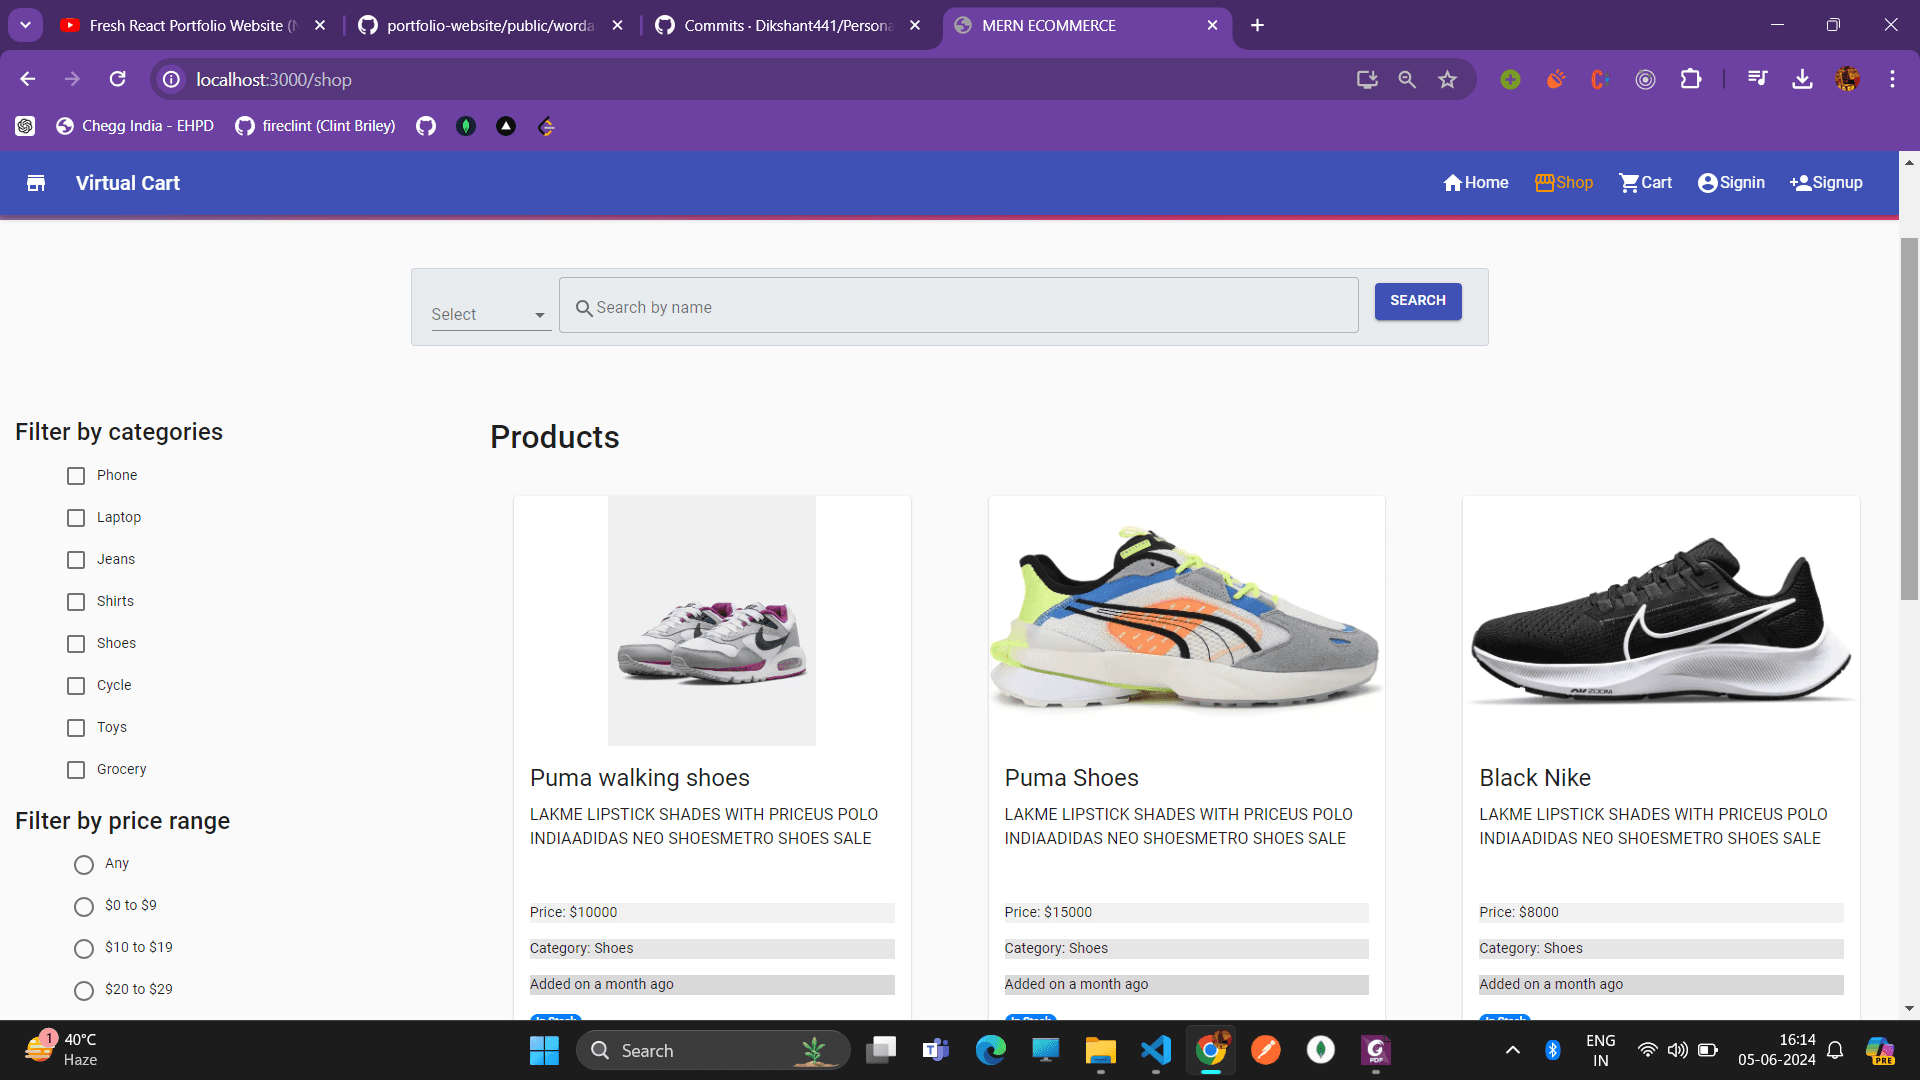Click the Signin account icon
Image resolution: width=1920 pixels, height=1080 pixels.
point(1708,182)
